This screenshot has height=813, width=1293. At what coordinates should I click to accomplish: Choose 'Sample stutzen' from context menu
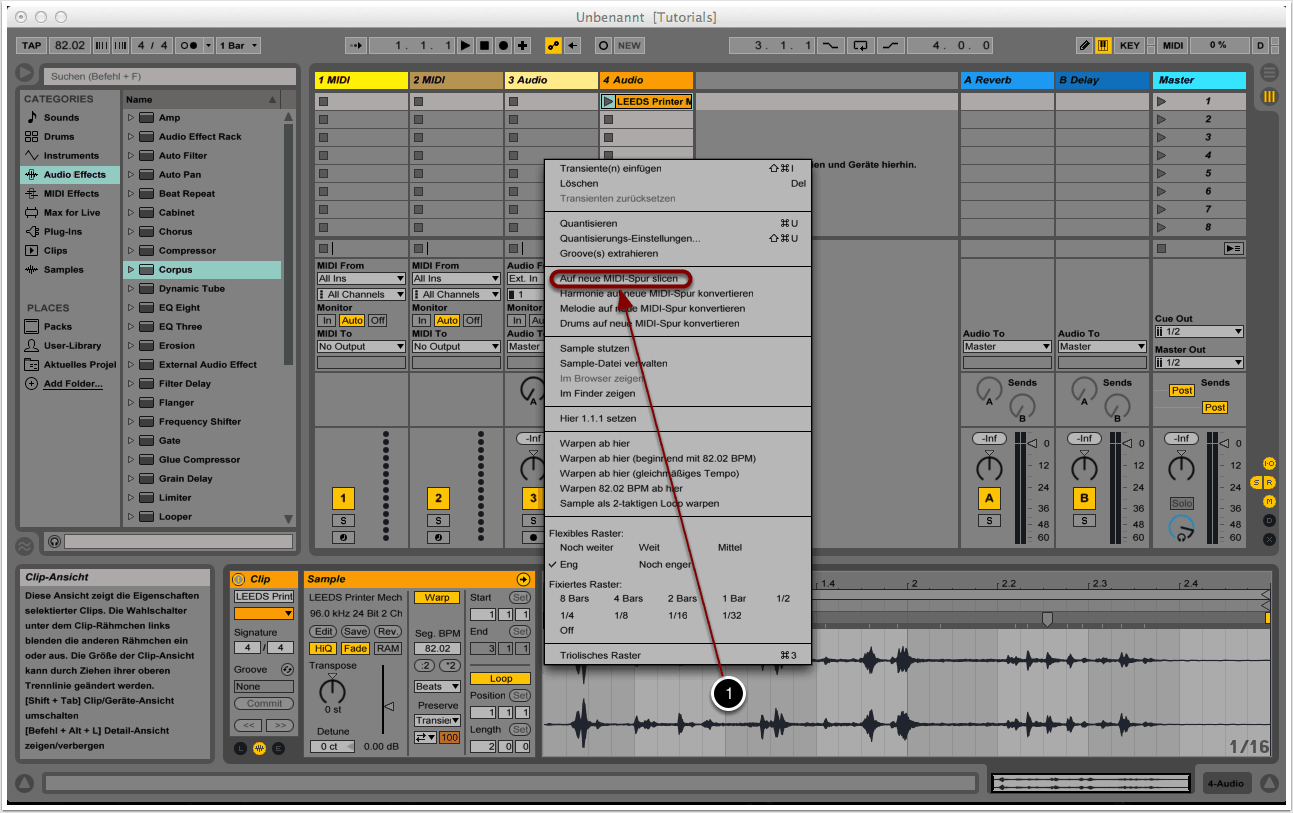tap(594, 348)
